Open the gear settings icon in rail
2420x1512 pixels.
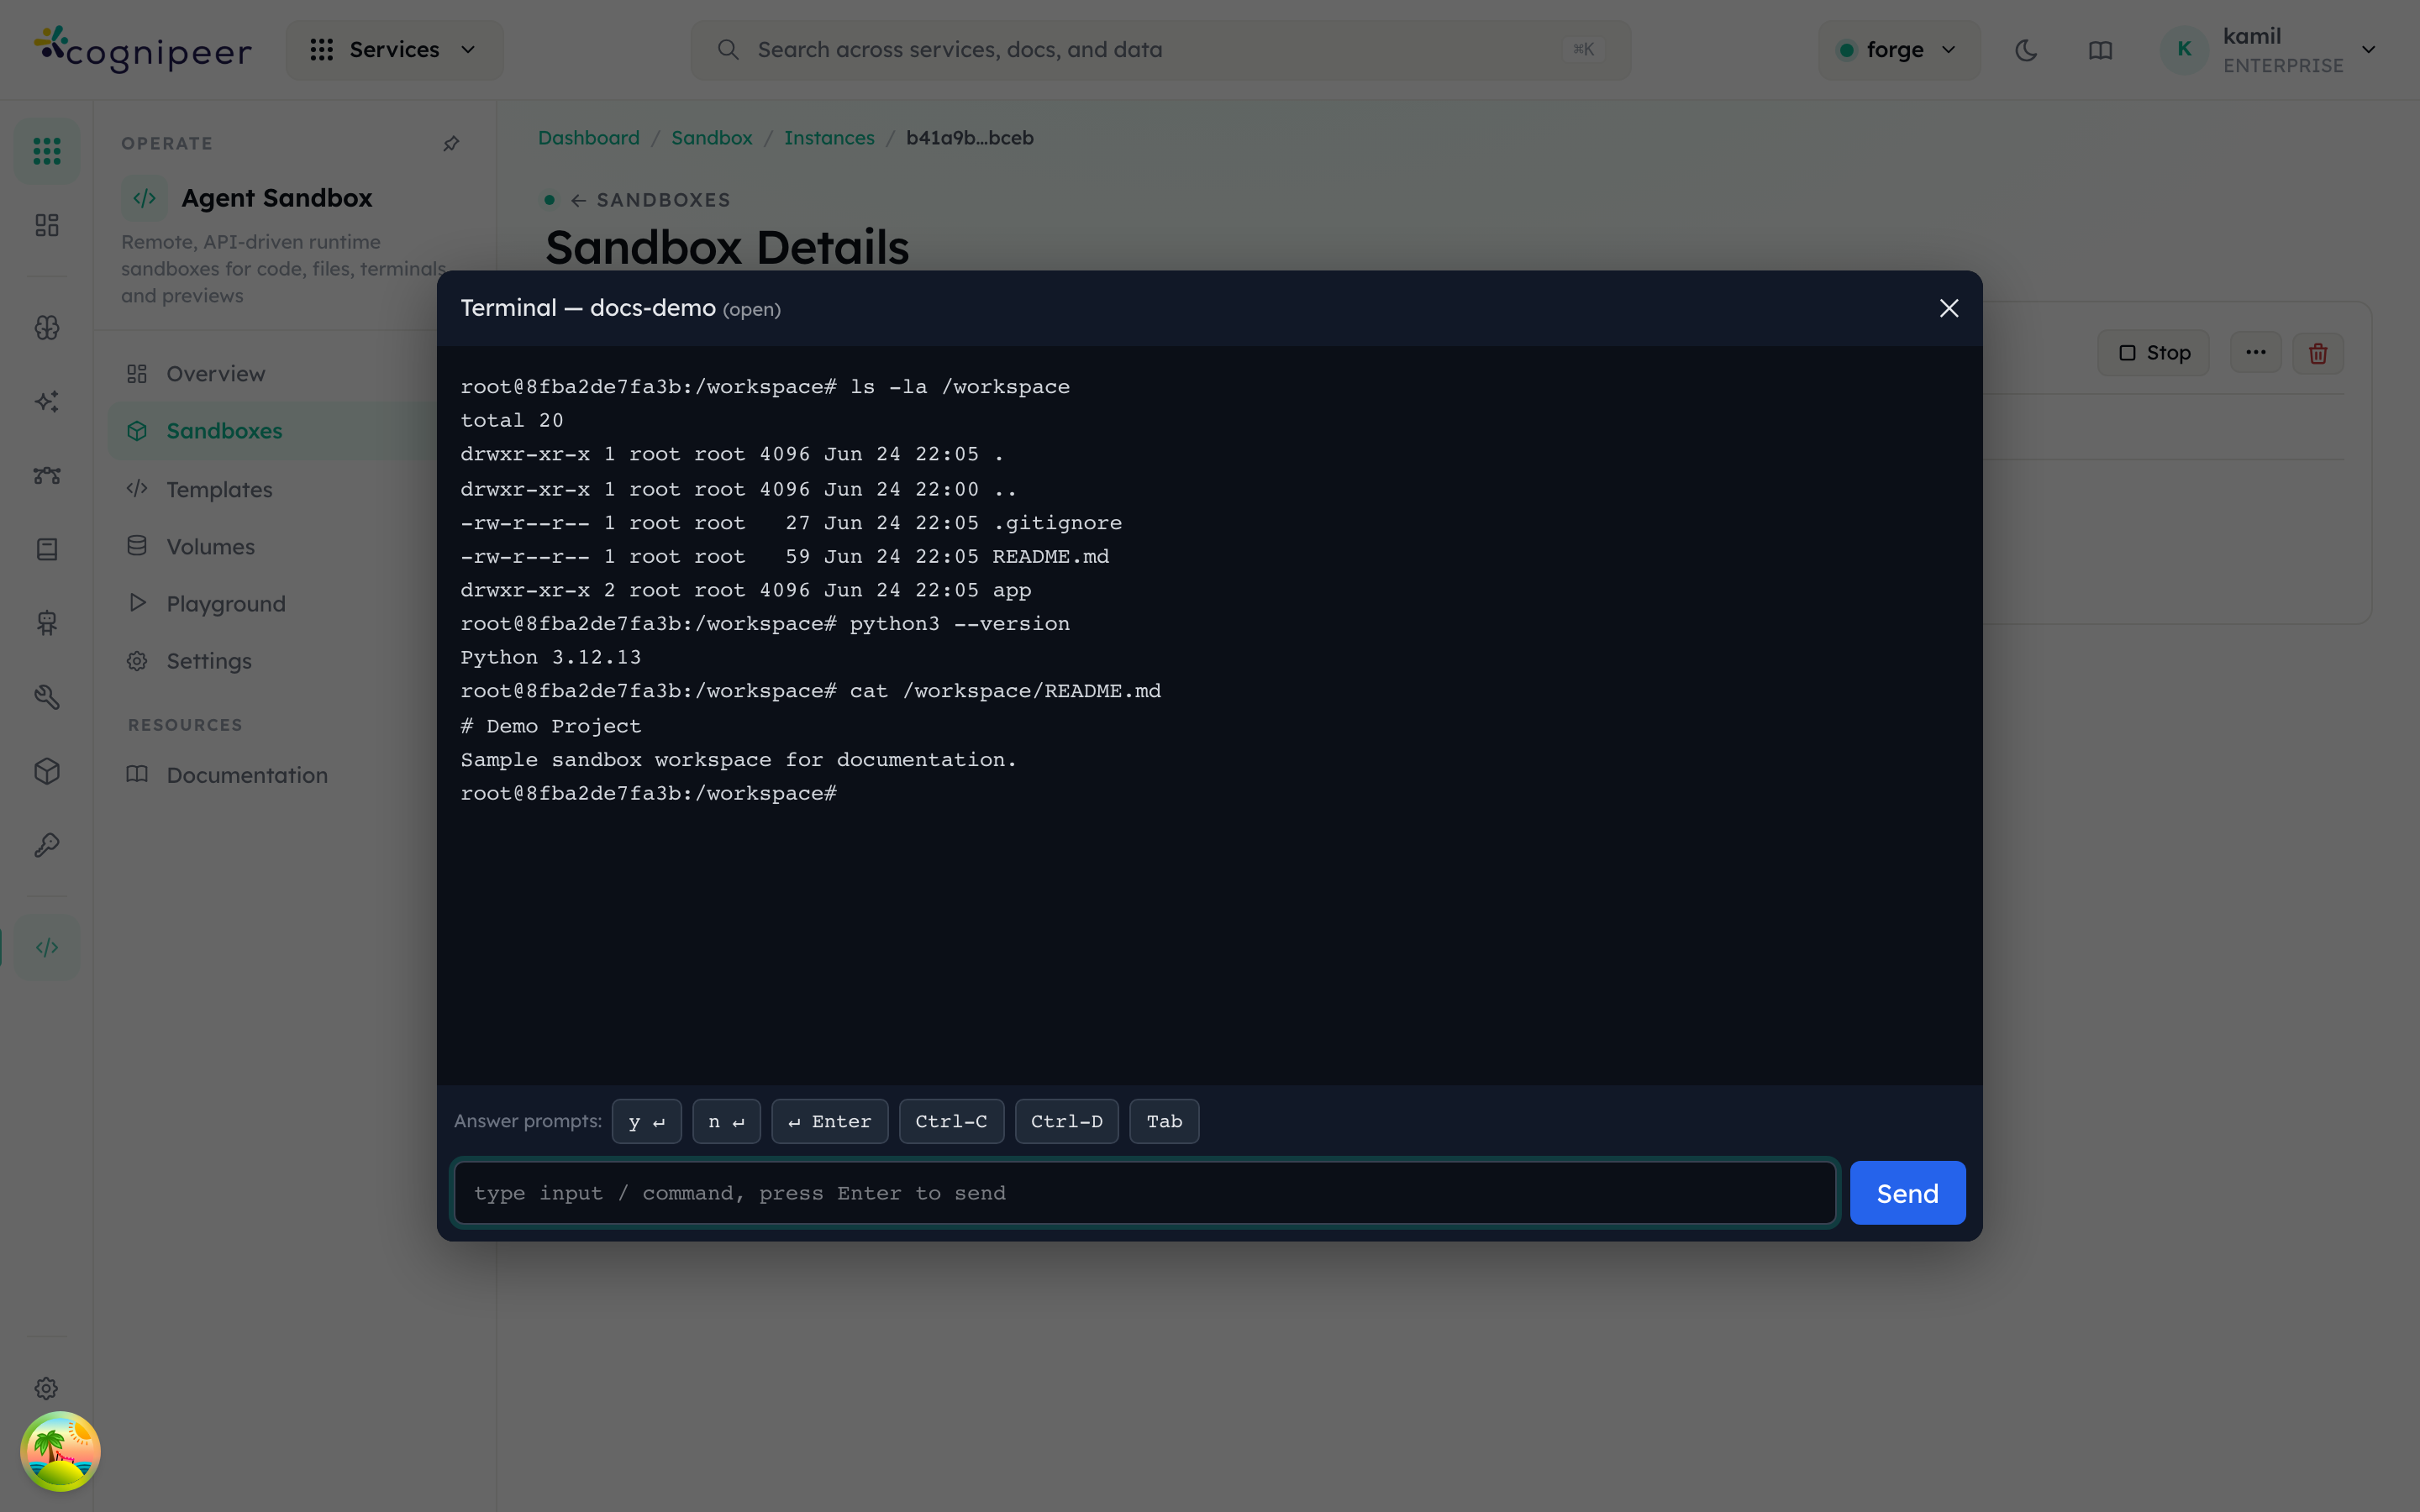tap(46, 1388)
